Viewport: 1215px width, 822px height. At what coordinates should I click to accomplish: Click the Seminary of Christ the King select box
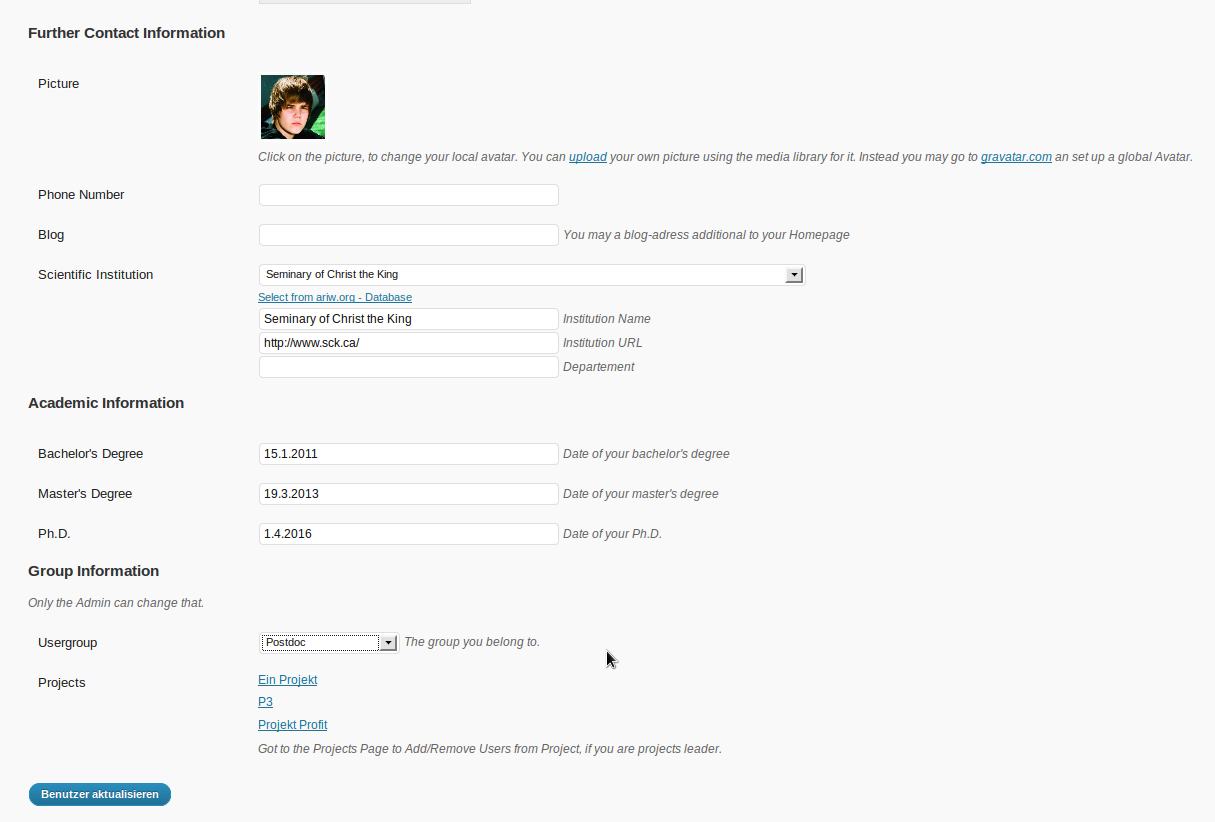[x=531, y=274]
